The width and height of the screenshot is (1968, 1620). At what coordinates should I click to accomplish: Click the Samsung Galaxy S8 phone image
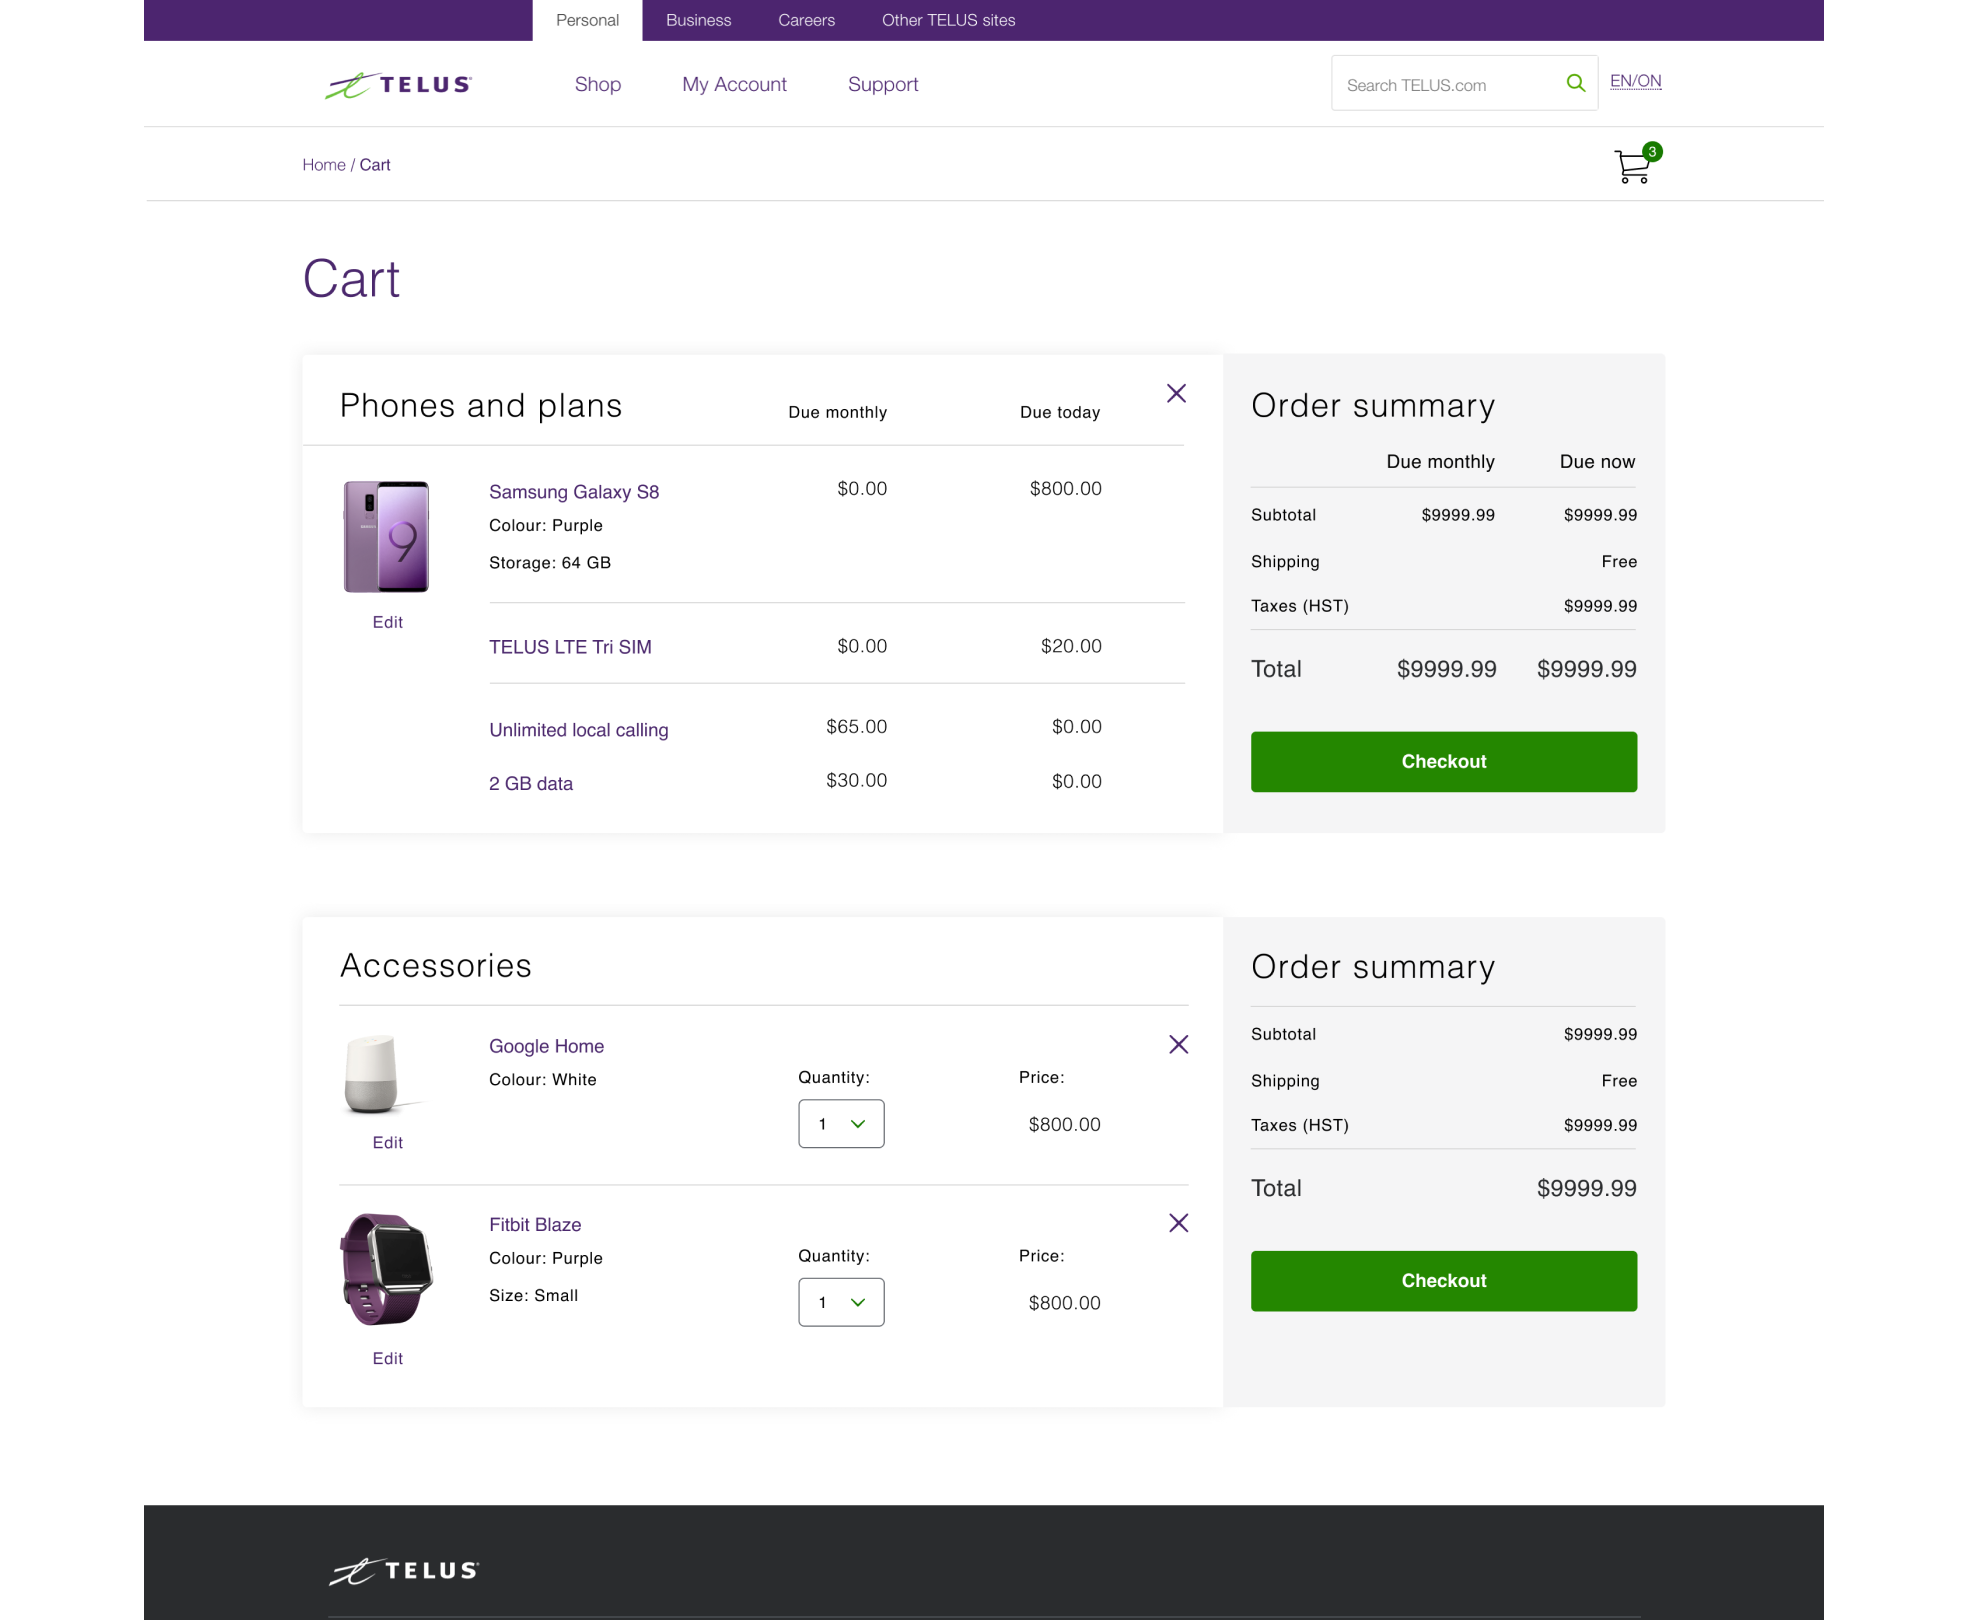click(386, 537)
